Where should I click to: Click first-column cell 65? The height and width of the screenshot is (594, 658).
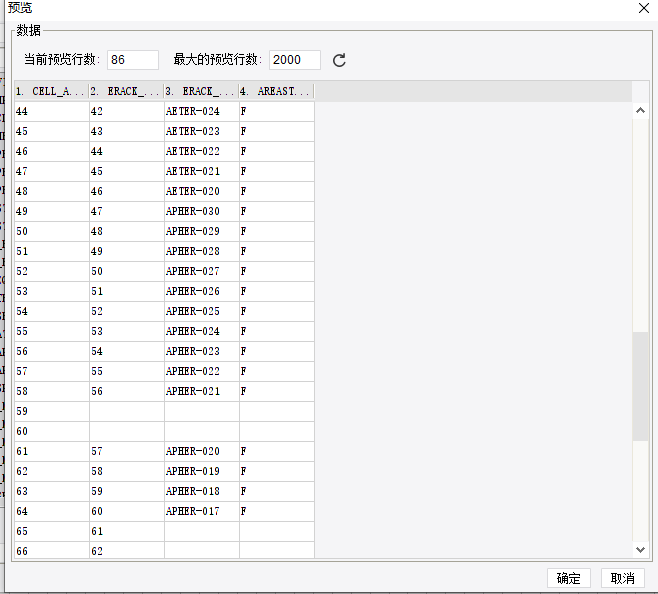coord(52,531)
